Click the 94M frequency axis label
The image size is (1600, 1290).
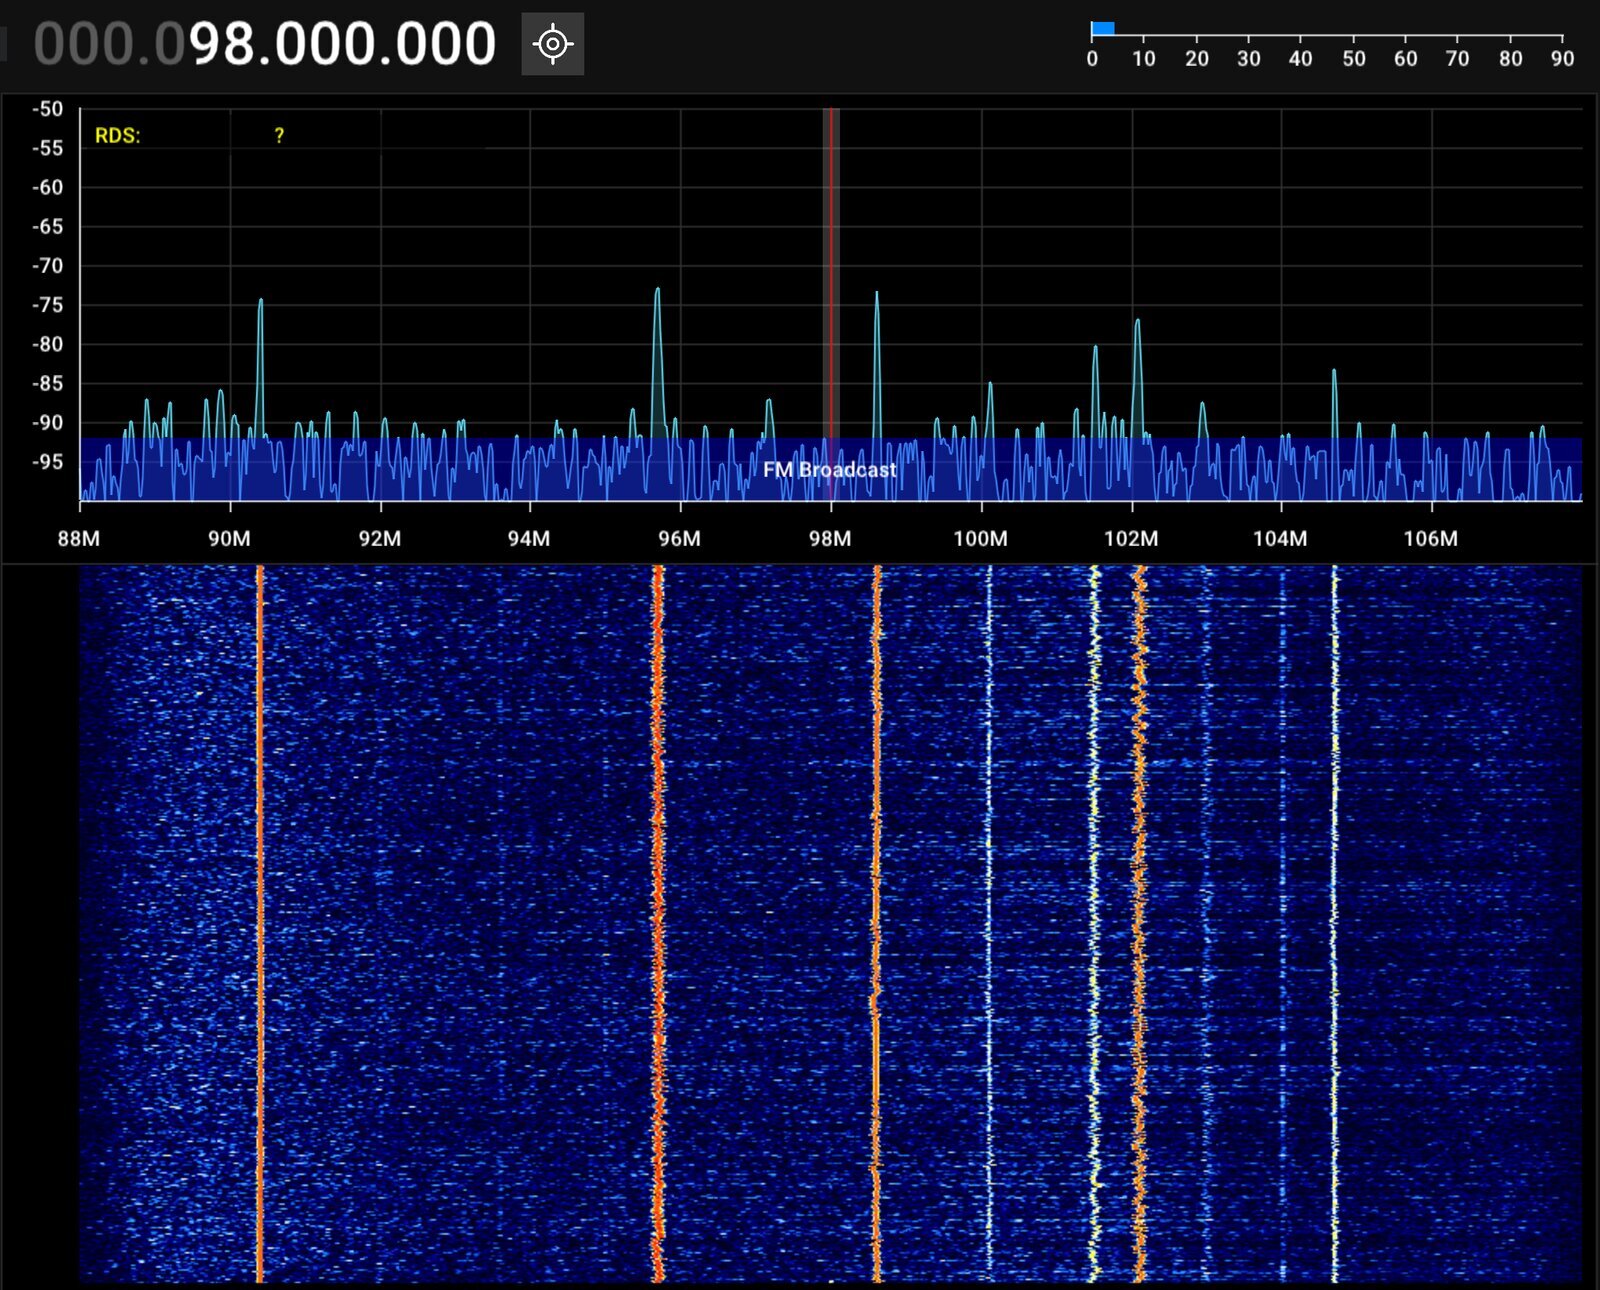pyautogui.click(x=529, y=539)
